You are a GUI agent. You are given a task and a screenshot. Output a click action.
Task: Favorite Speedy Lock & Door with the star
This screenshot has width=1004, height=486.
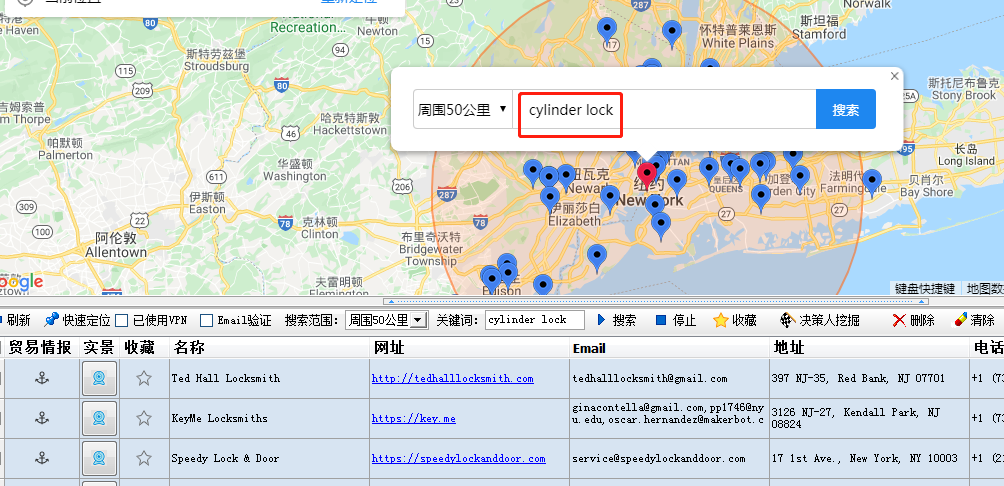[x=143, y=458]
